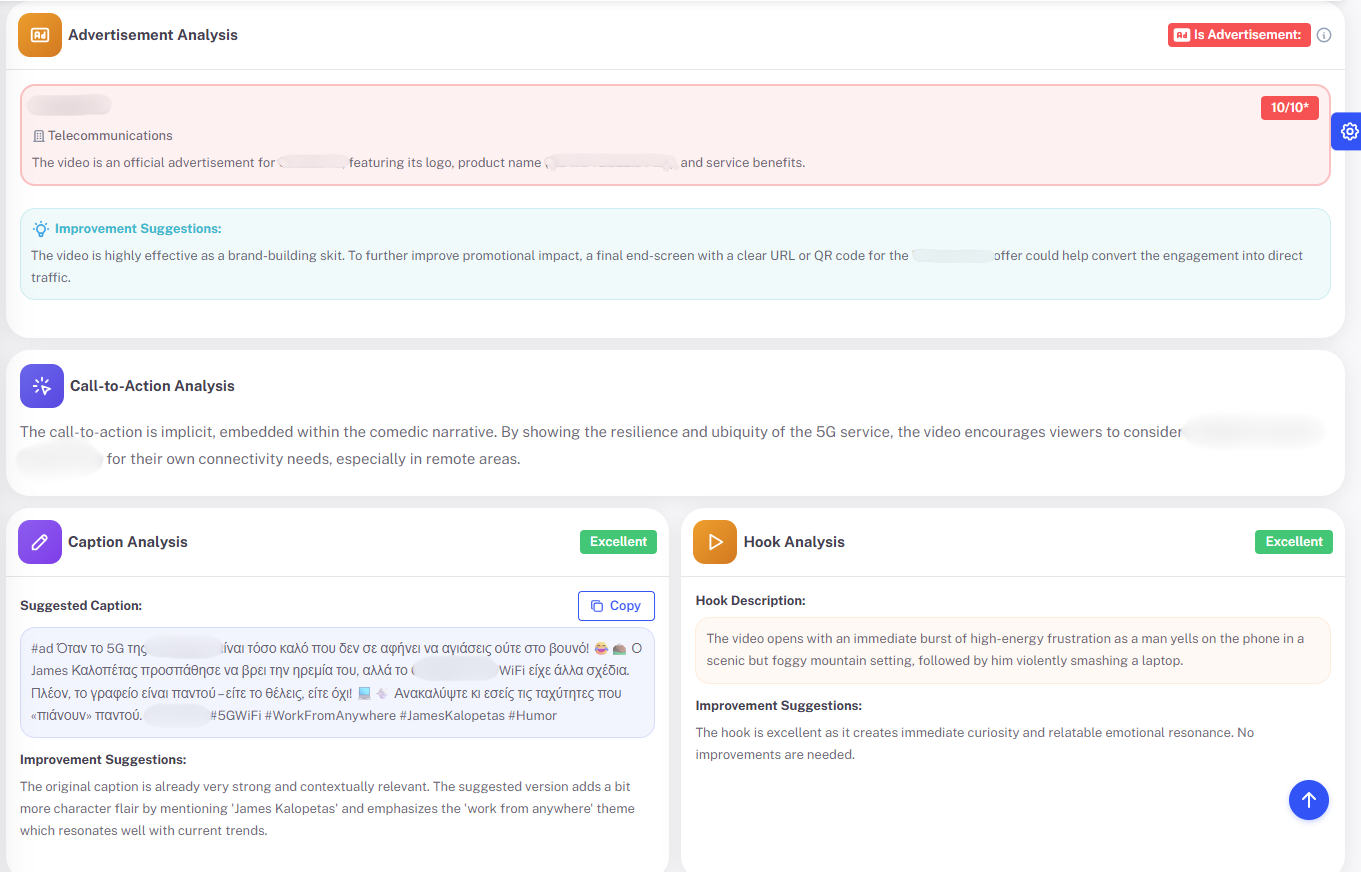Click the hook description text box
The image size is (1361, 872).
1012,650
